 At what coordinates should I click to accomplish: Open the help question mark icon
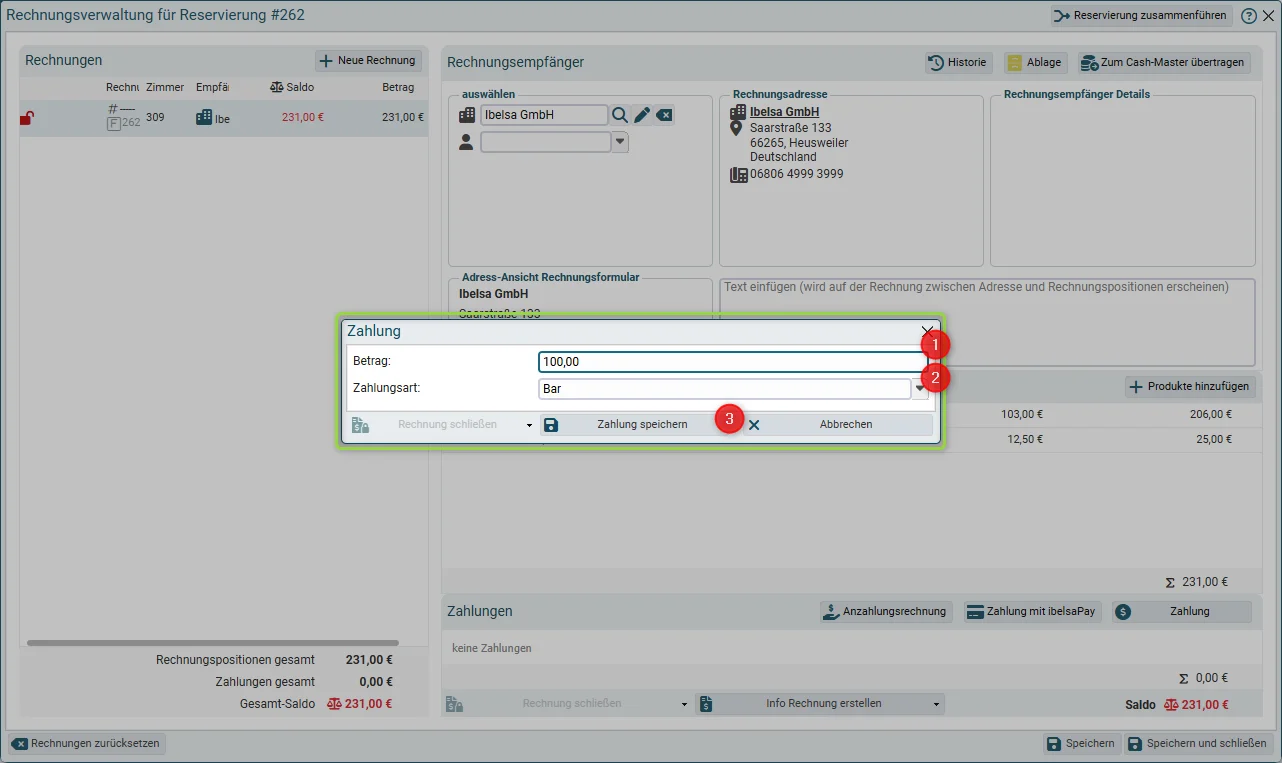tap(1249, 16)
